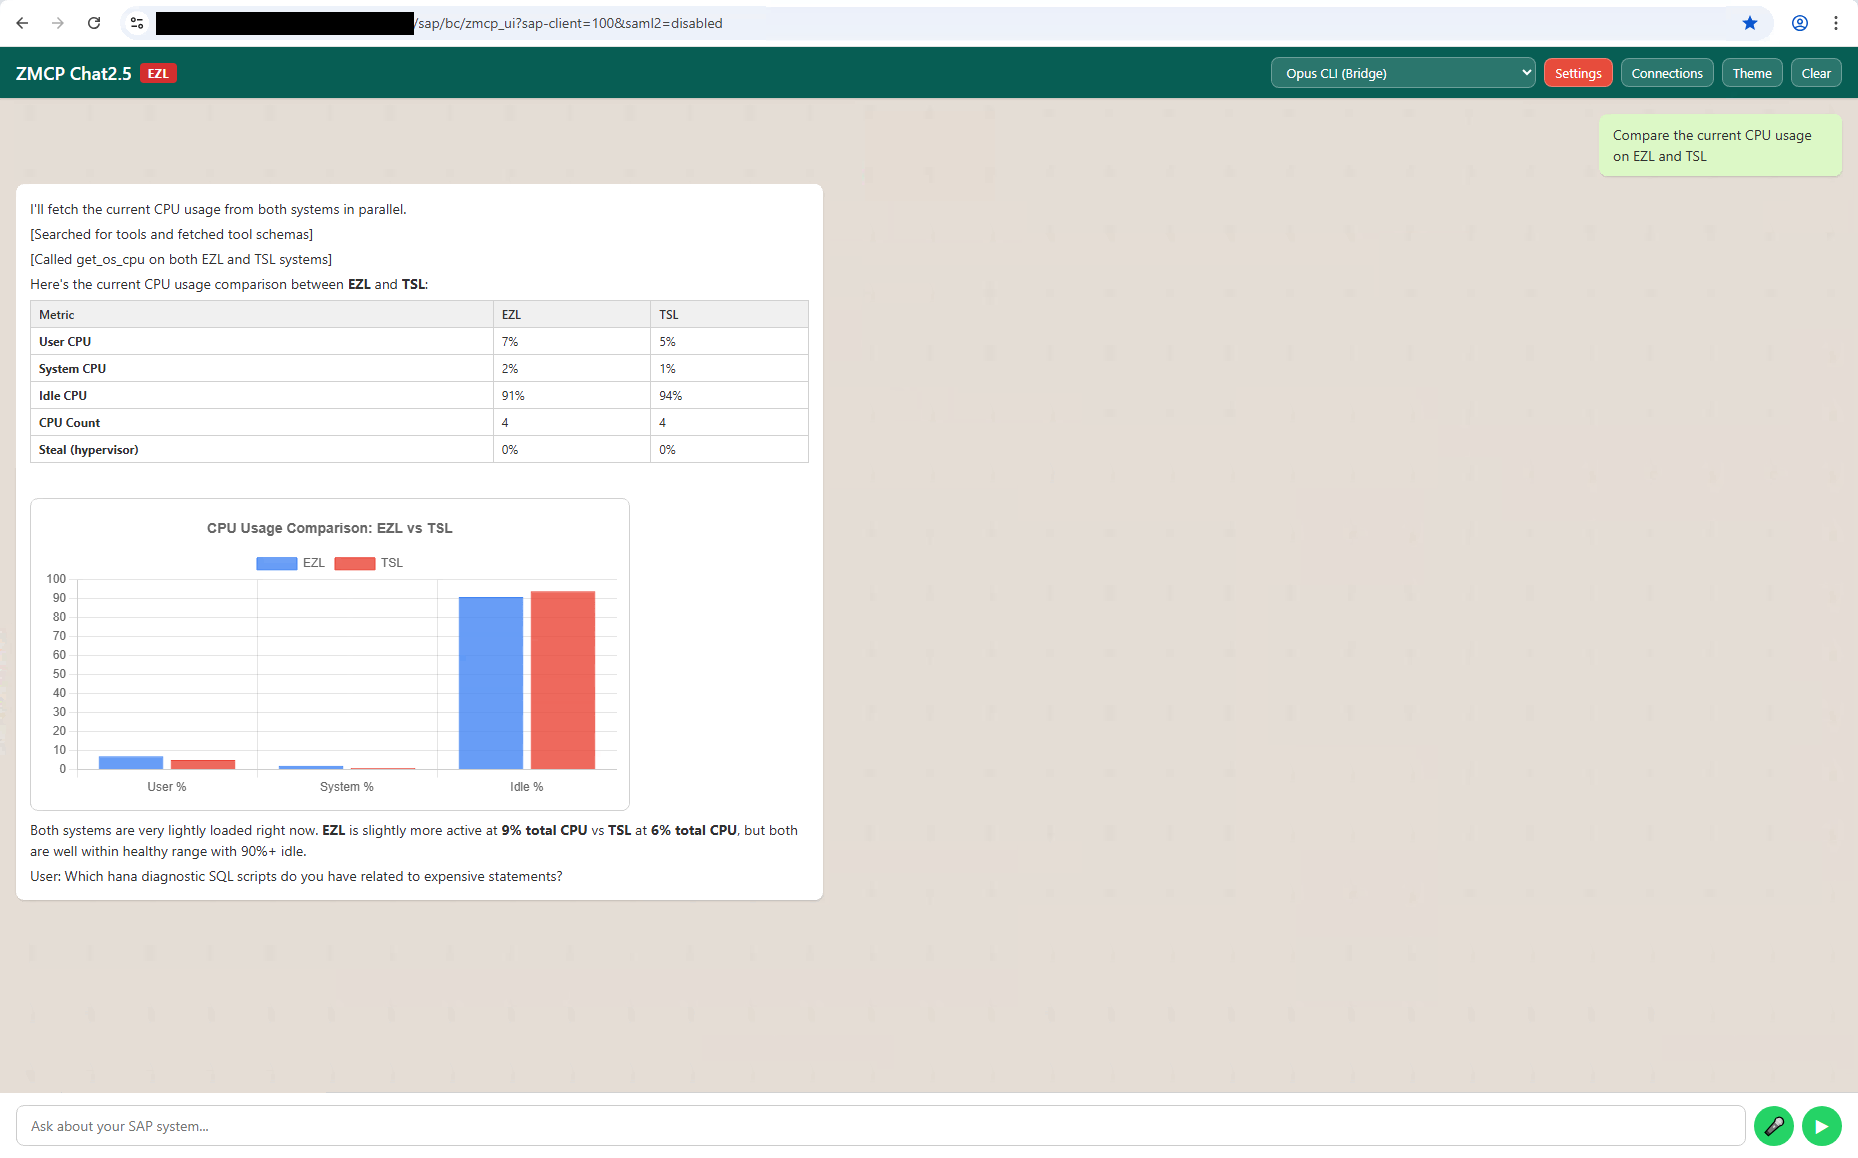Click the 7% EZL User CPU value
Screen dimensions: 1858x1158
tap(510, 341)
